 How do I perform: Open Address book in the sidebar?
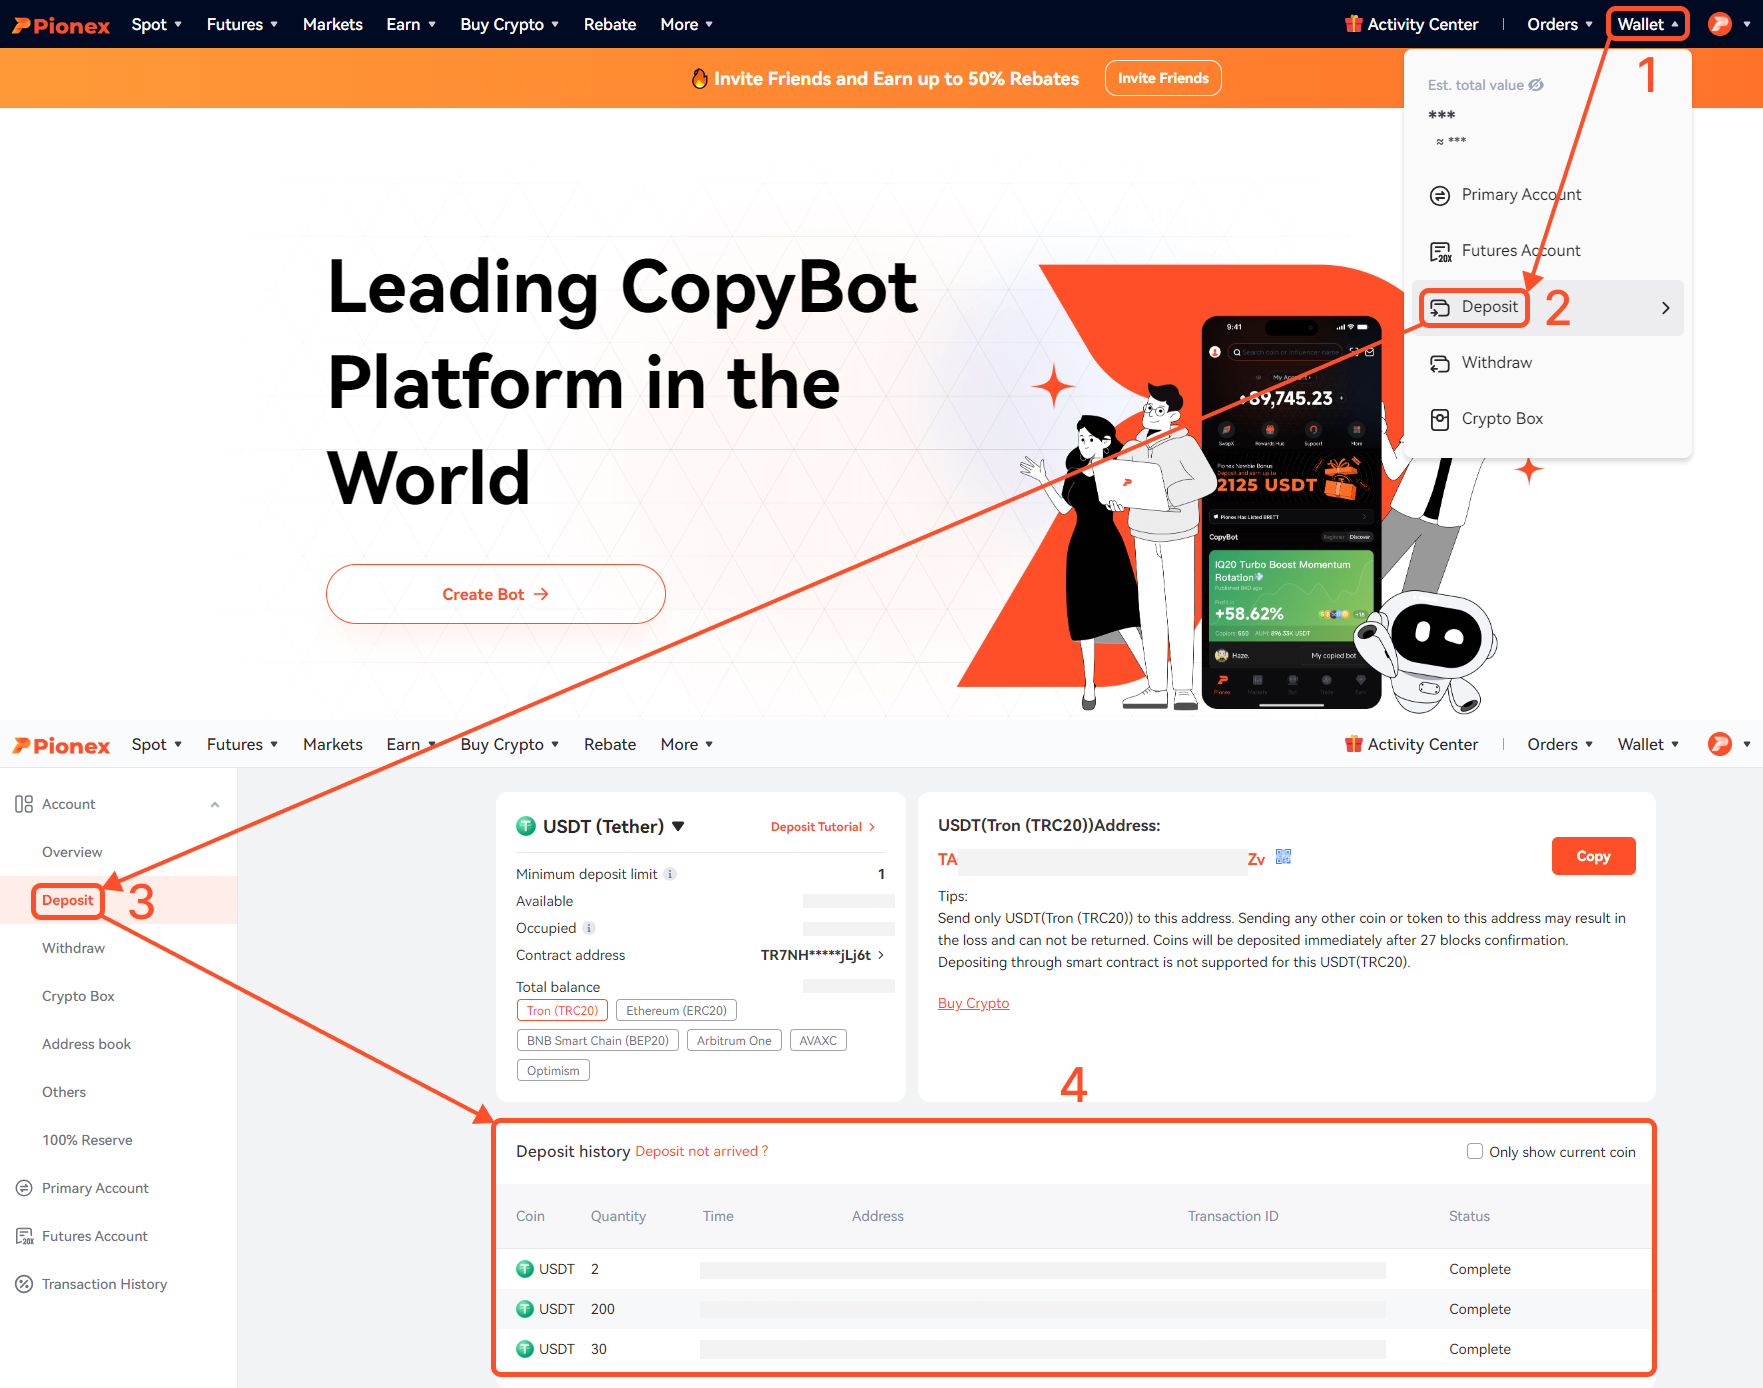[x=86, y=1044]
